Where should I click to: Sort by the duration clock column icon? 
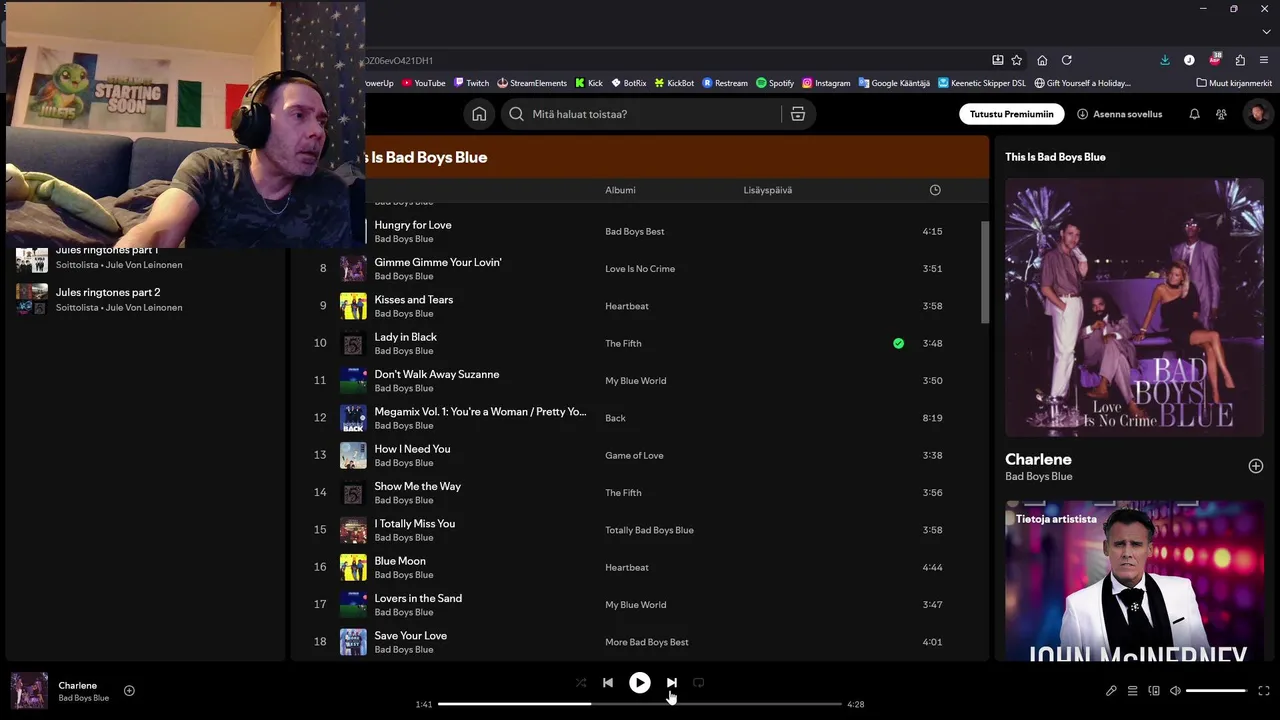click(x=935, y=190)
